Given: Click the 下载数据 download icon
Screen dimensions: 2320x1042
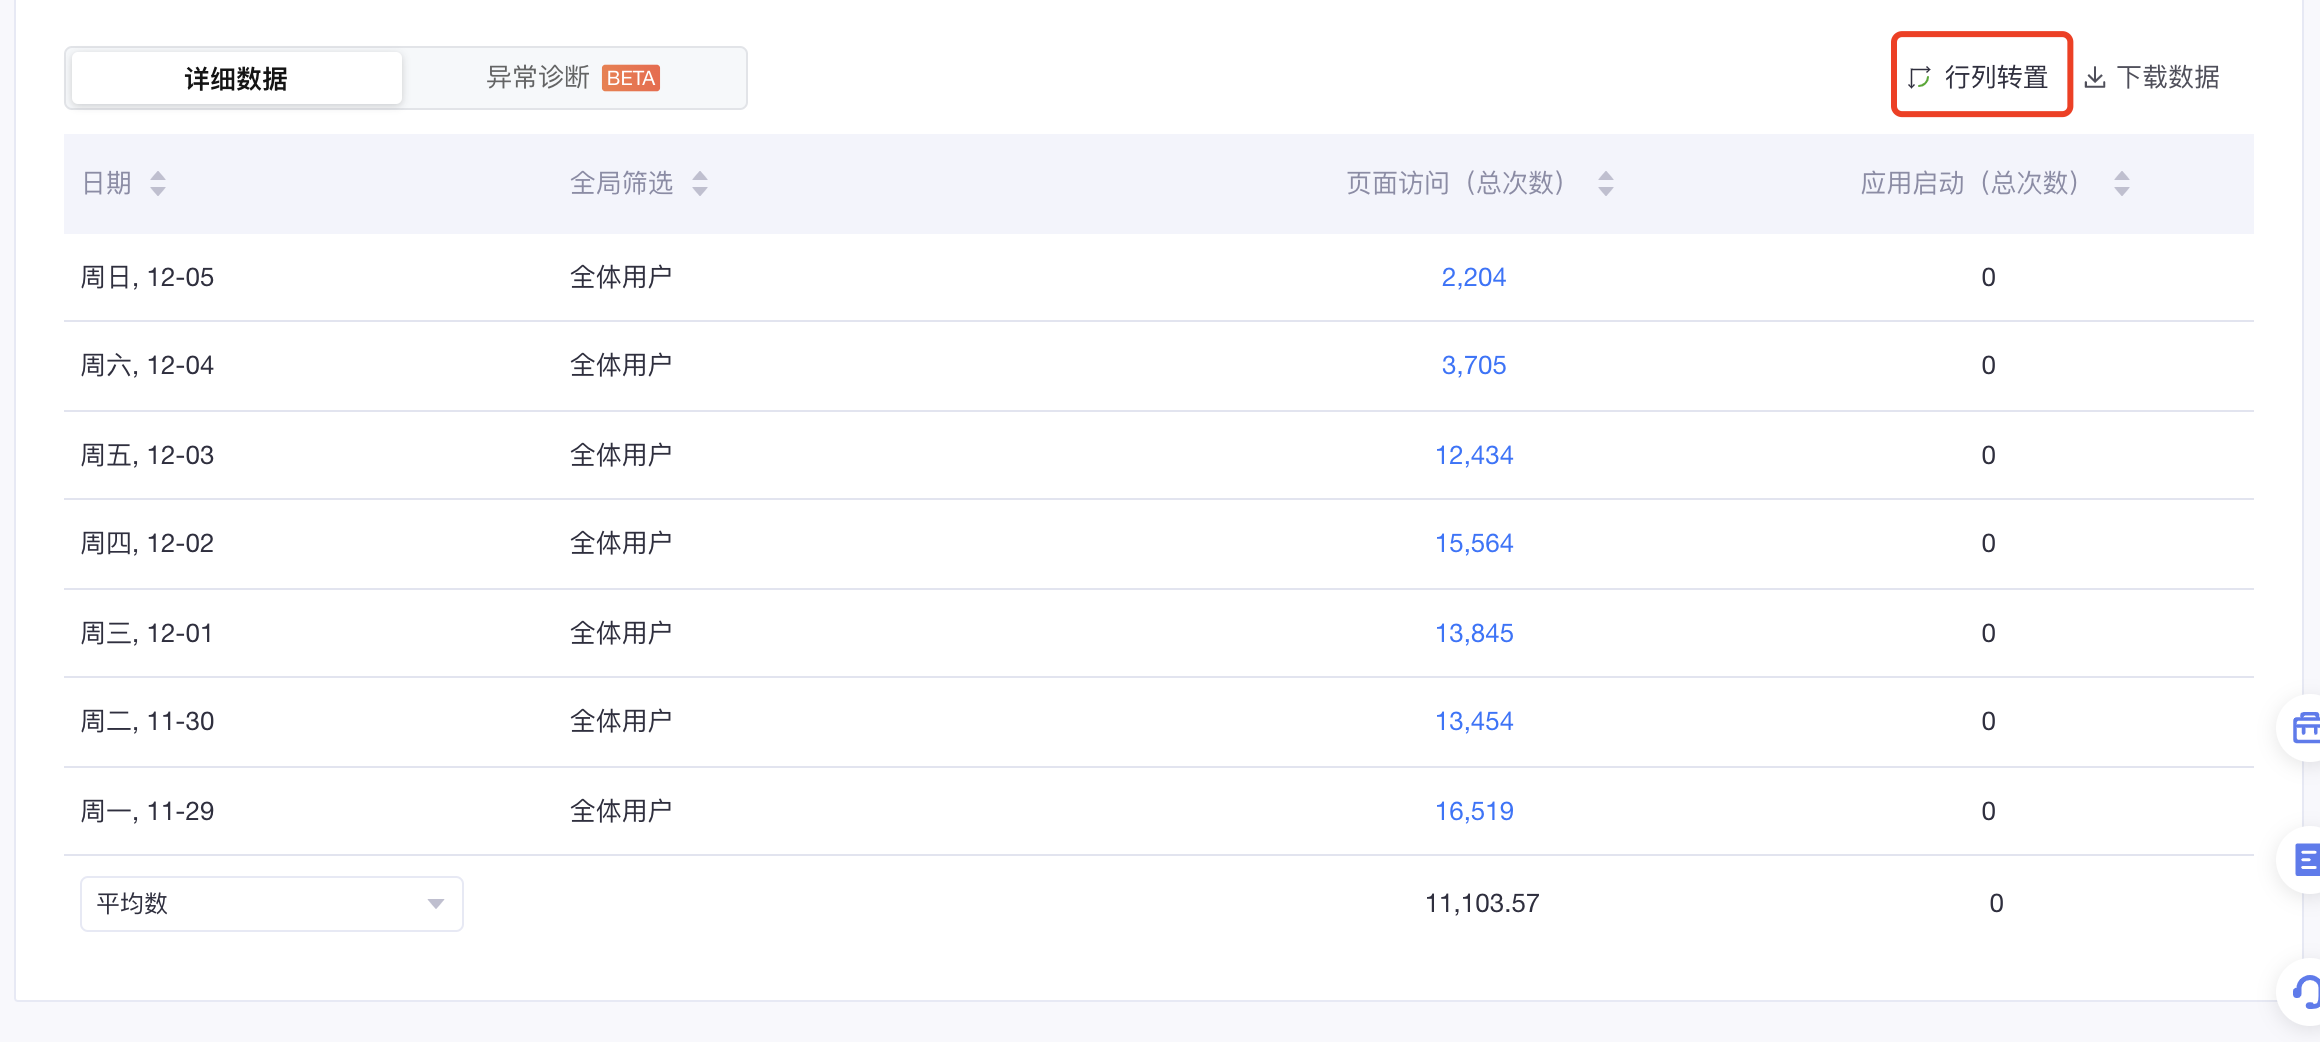Looking at the screenshot, I should tap(2095, 77).
